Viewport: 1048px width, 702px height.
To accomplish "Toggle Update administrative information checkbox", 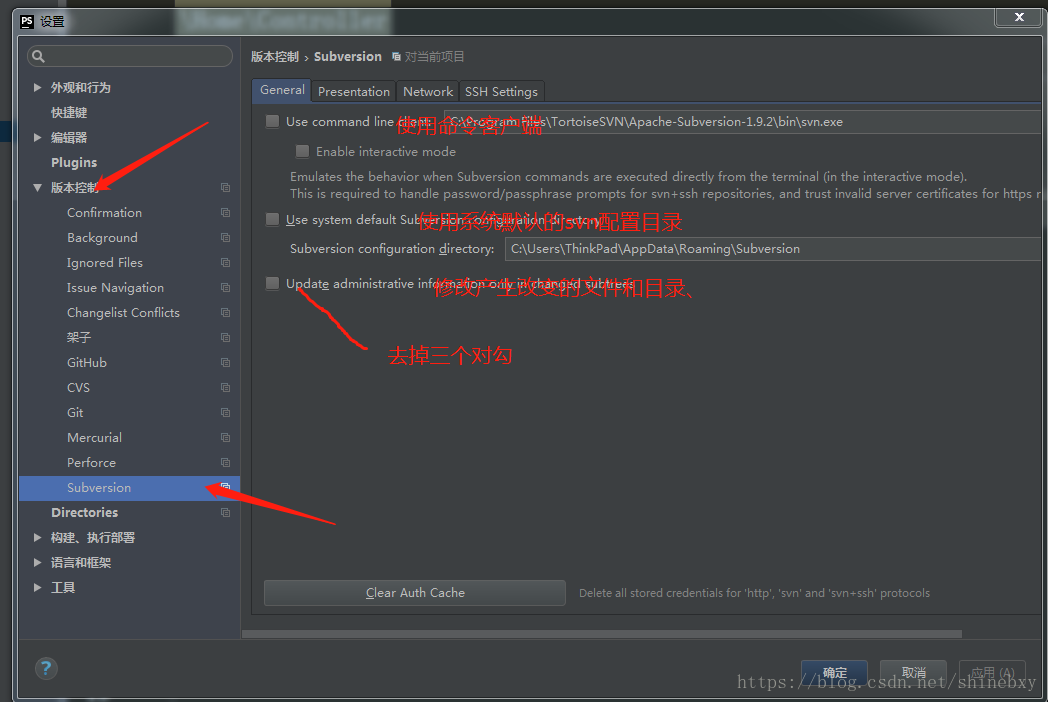I will 272,283.
